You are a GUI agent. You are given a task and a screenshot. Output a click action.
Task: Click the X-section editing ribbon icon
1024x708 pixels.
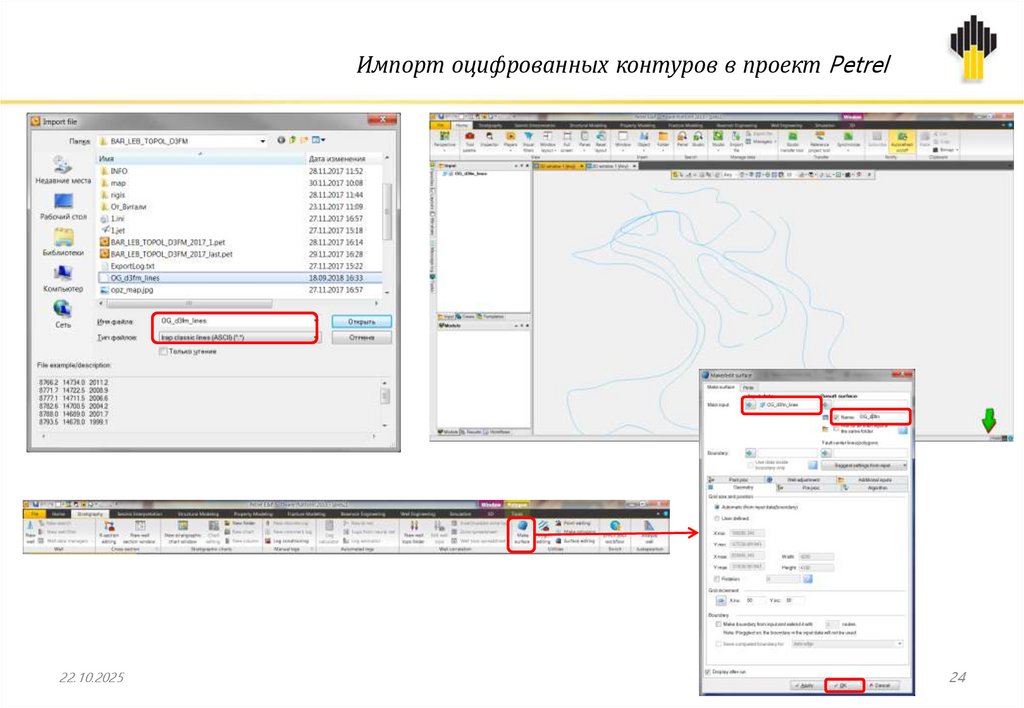[x=108, y=533]
